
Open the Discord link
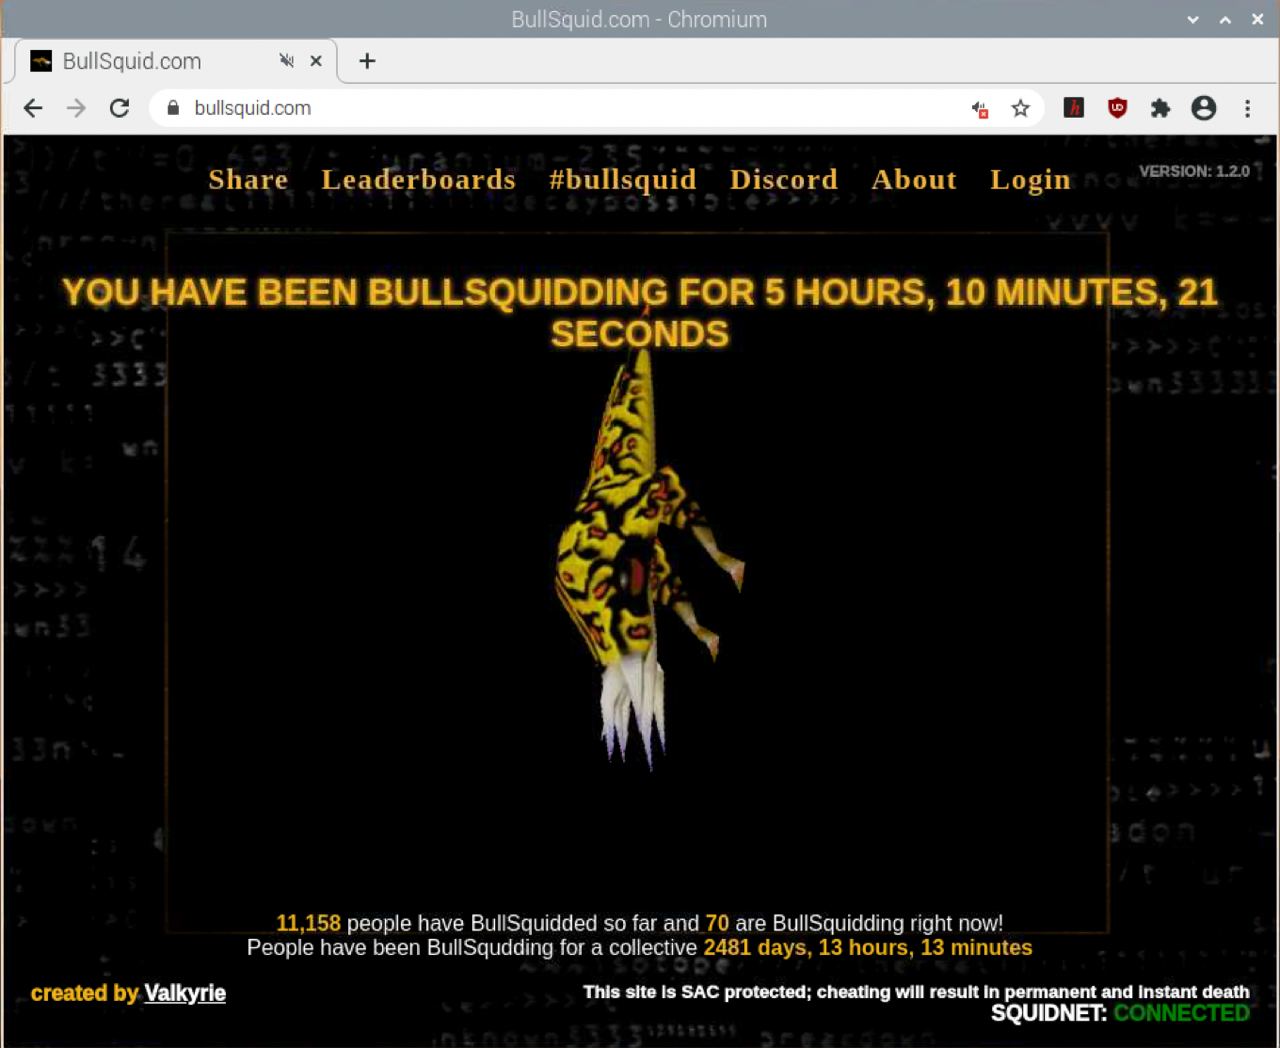pos(784,180)
